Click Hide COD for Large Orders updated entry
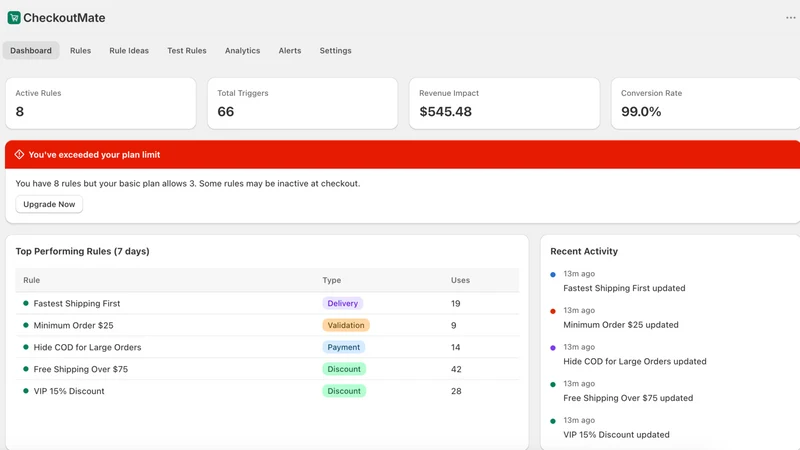This screenshot has height=450, width=800. 635,362
